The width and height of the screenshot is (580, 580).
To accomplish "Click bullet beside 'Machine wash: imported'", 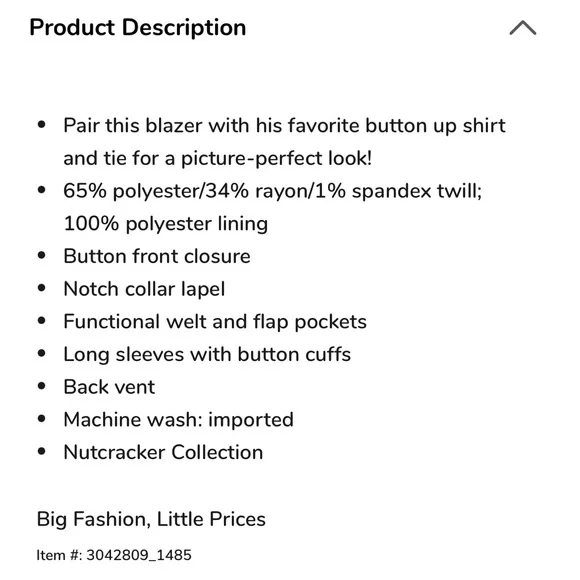I will click(x=42, y=419).
